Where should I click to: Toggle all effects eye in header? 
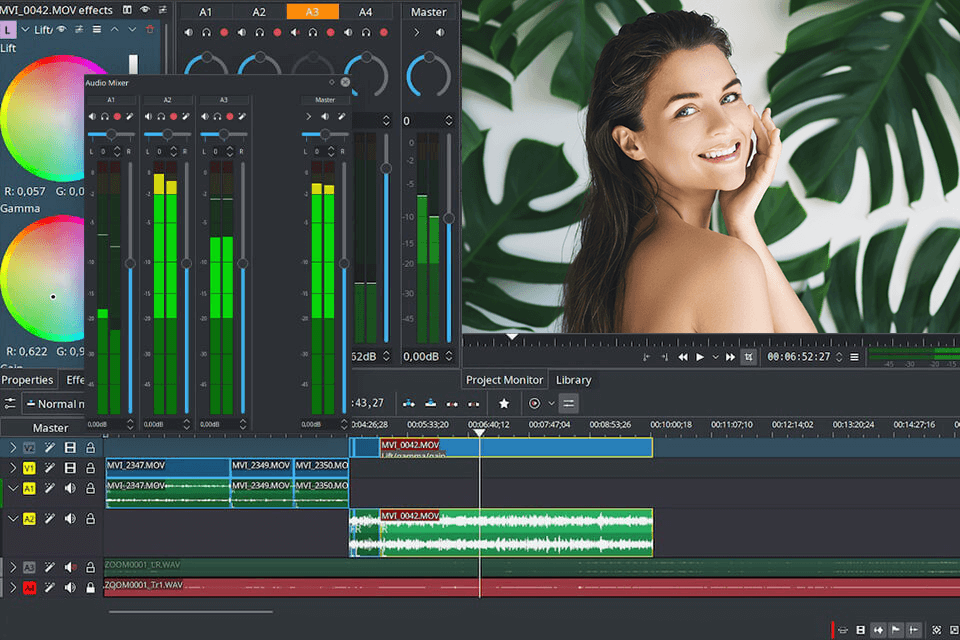click(x=145, y=10)
